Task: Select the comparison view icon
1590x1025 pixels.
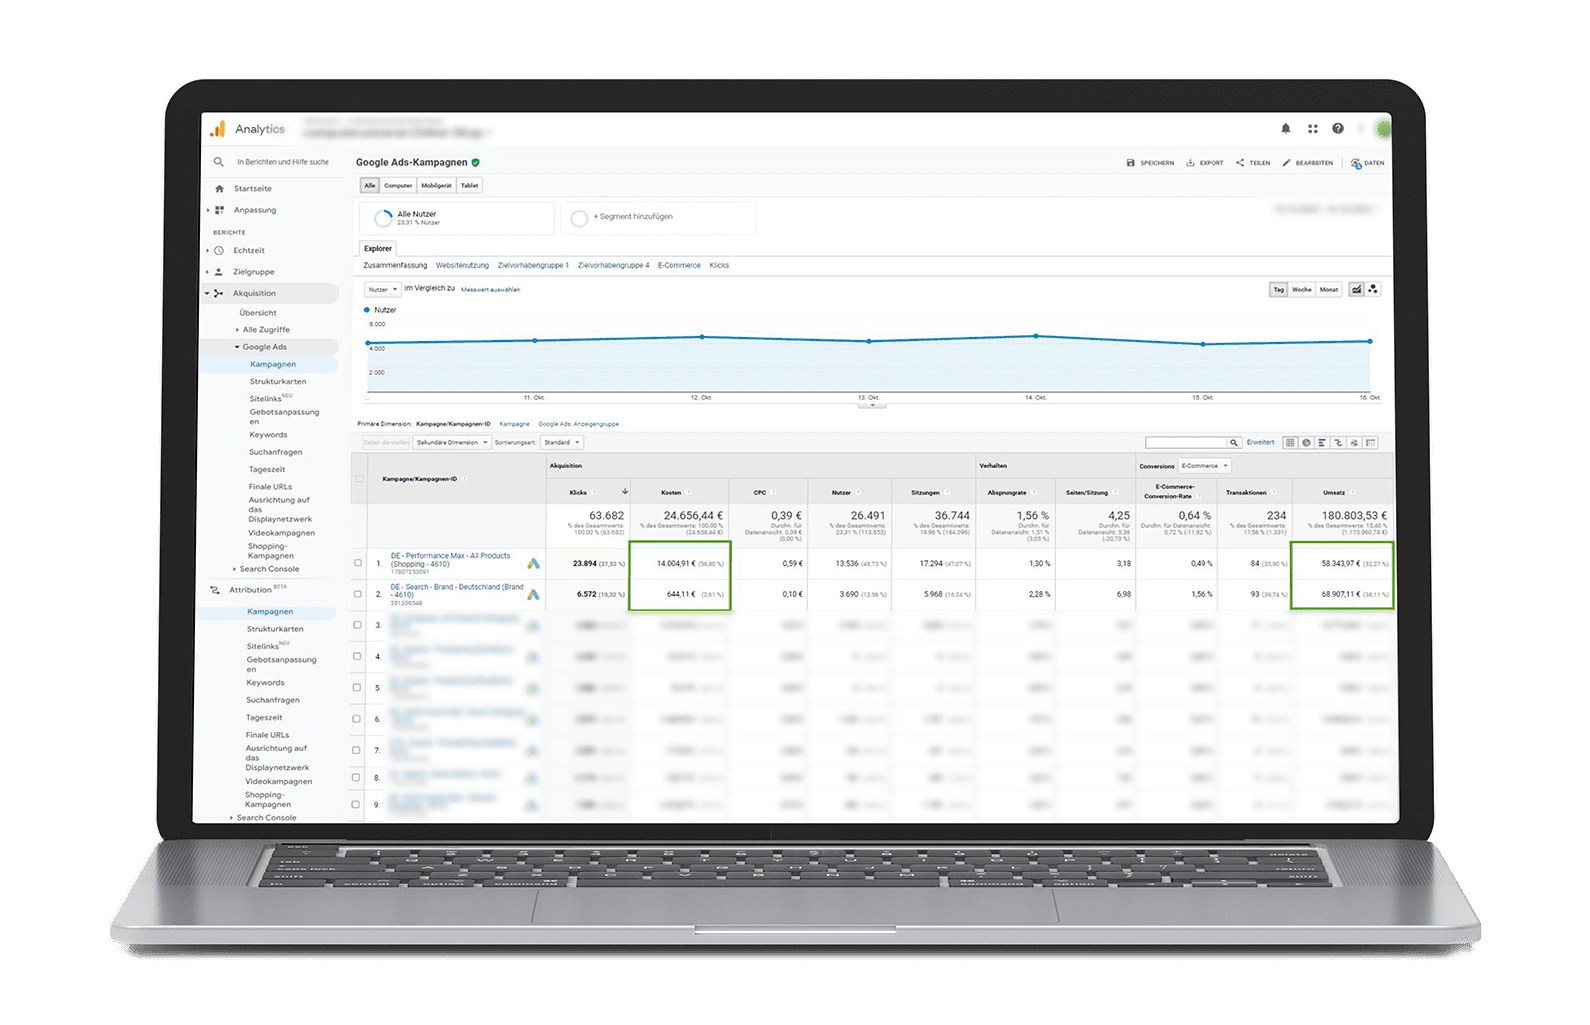Action: click(x=1338, y=442)
